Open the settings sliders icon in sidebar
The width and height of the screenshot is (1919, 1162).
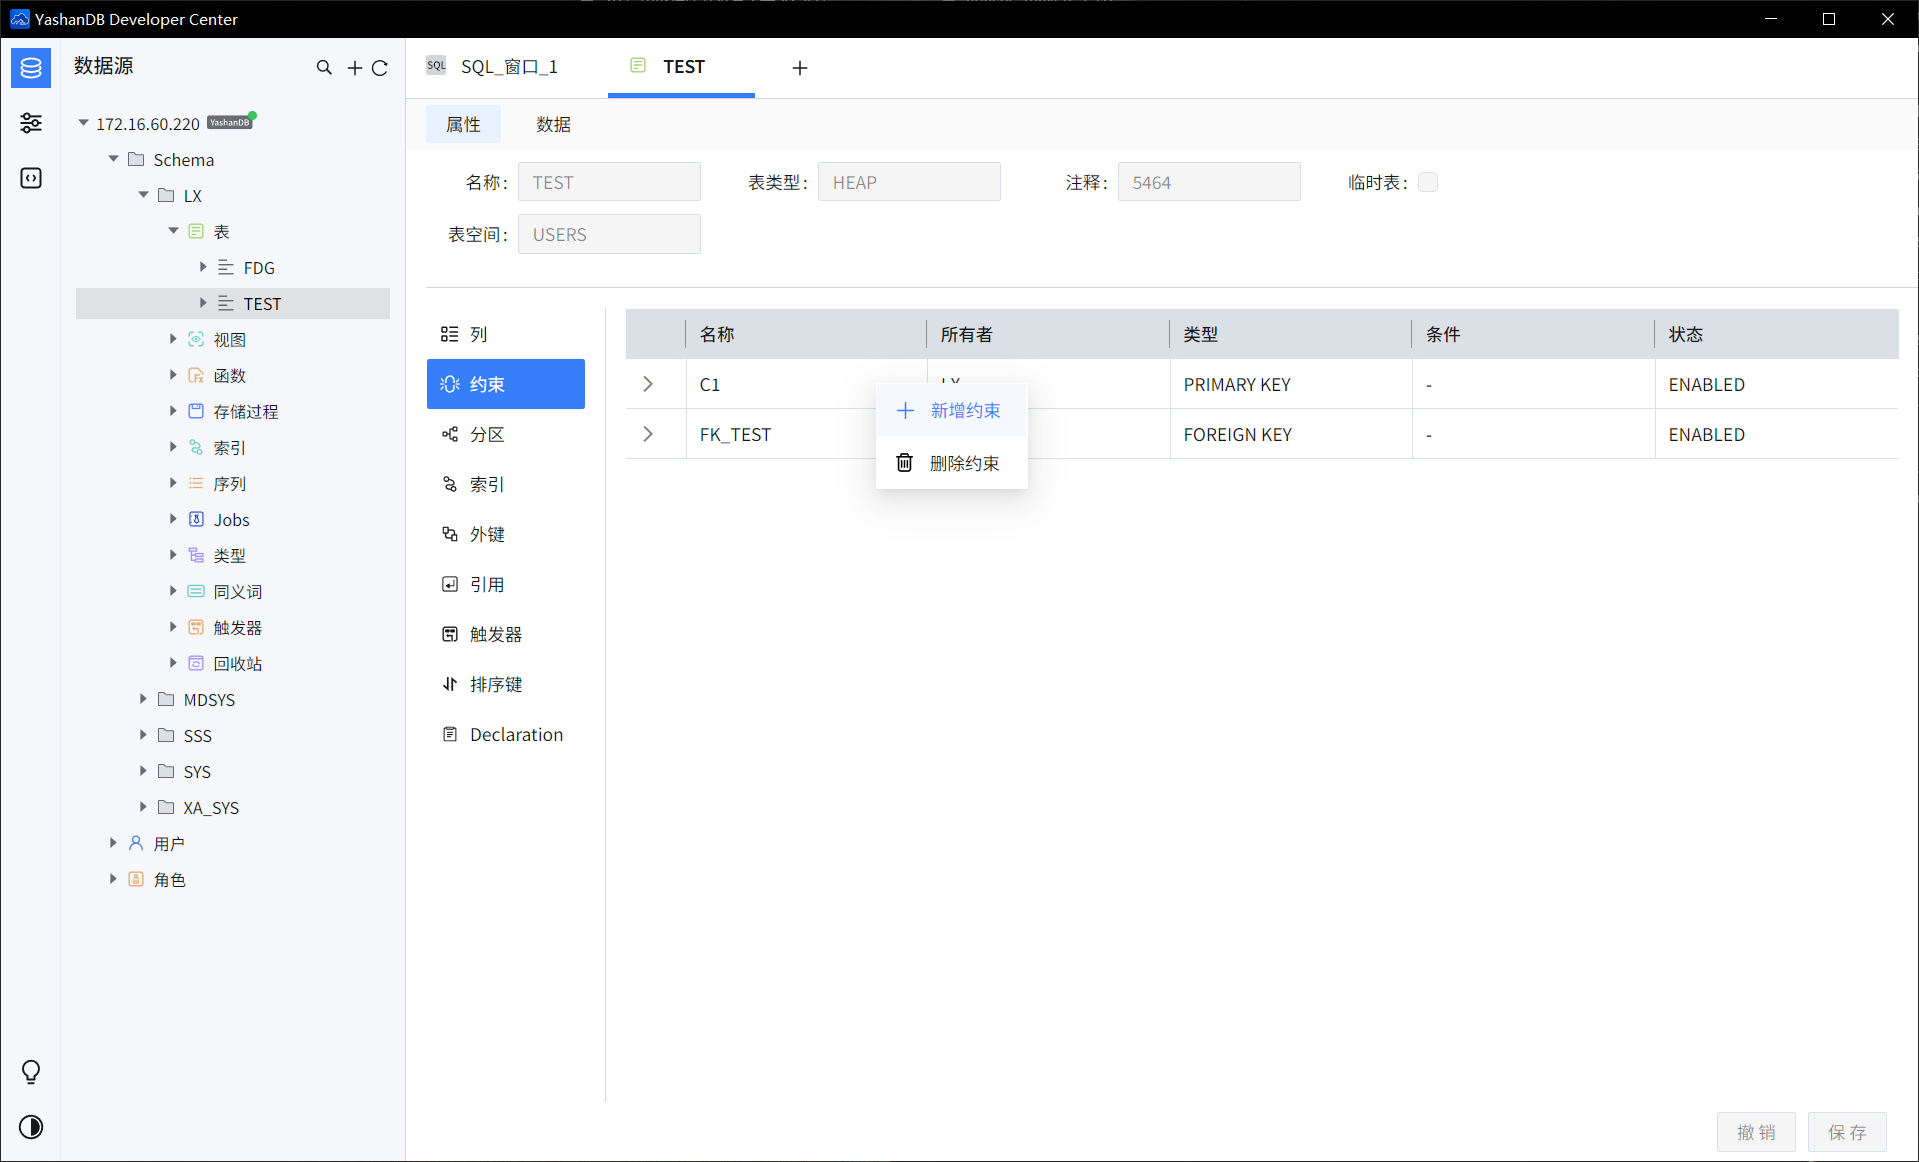click(31, 123)
